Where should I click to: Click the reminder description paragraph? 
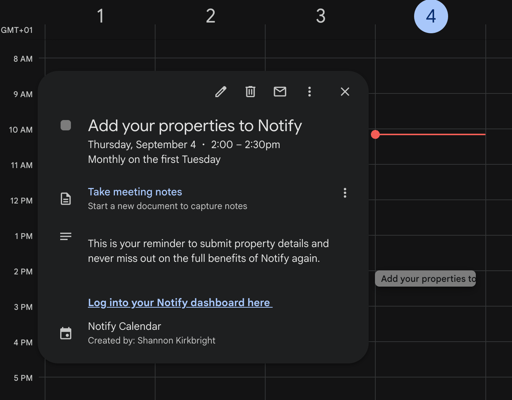(x=208, y=251)
